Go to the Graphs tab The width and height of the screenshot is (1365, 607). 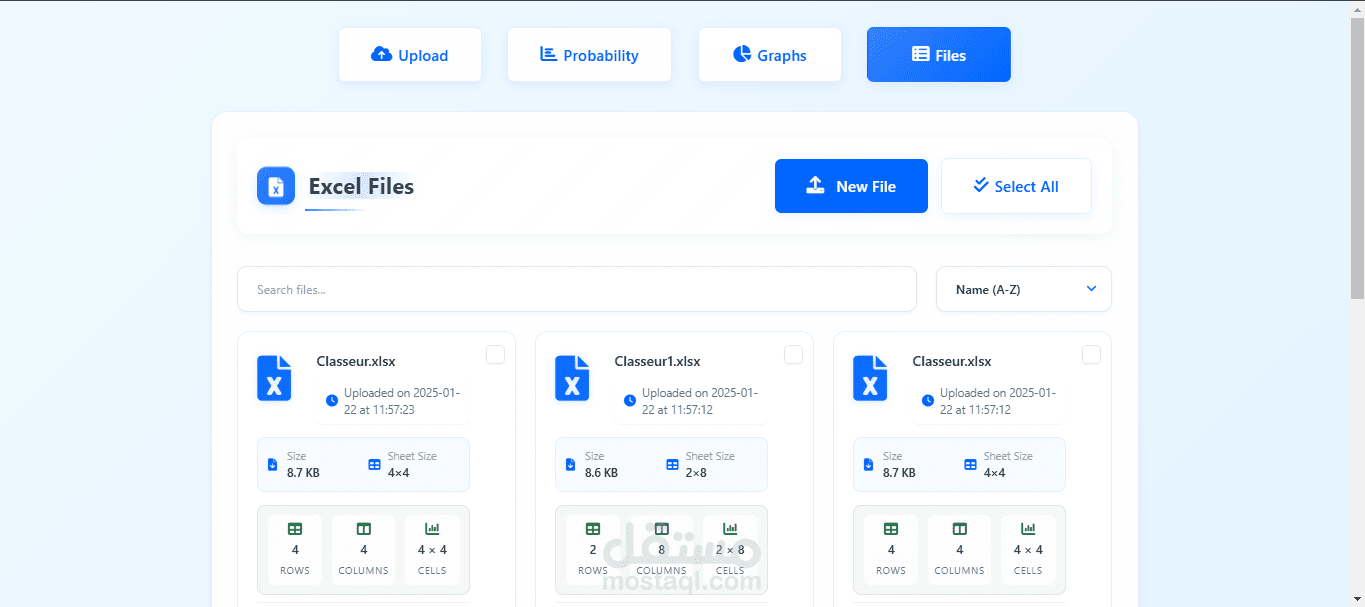(x=770, y=55)
